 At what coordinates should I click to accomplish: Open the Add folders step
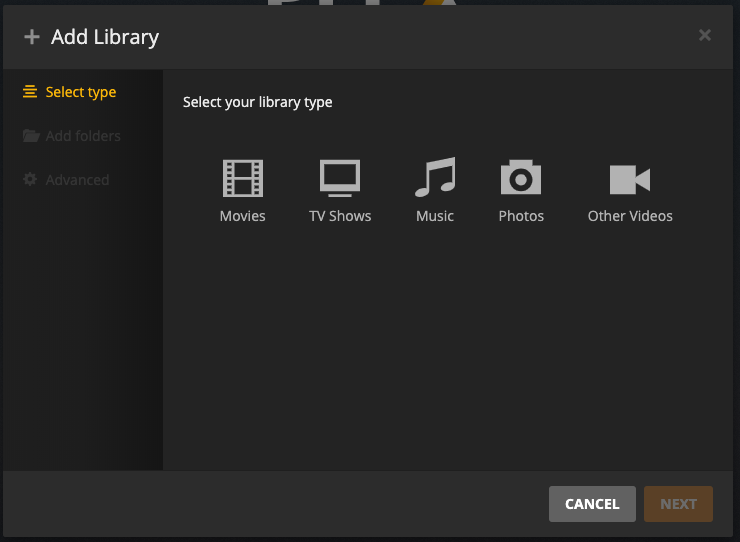[x=83, y=136]
